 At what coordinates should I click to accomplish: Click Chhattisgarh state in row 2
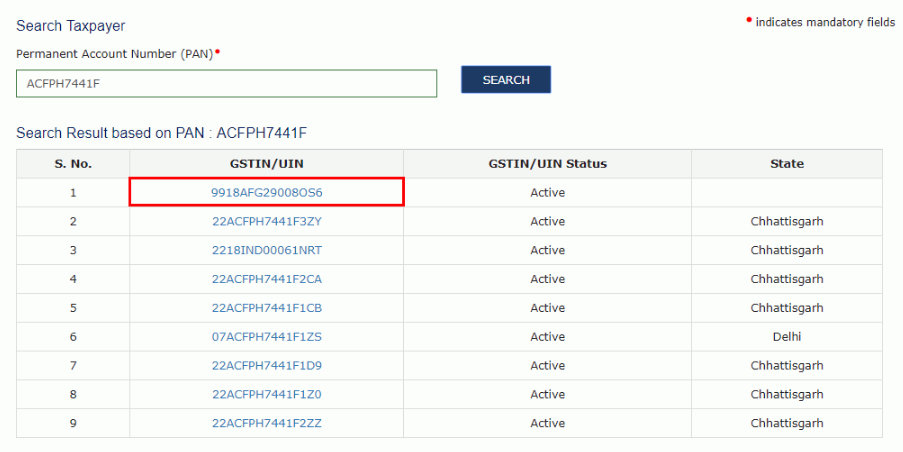tap(787, 221)
